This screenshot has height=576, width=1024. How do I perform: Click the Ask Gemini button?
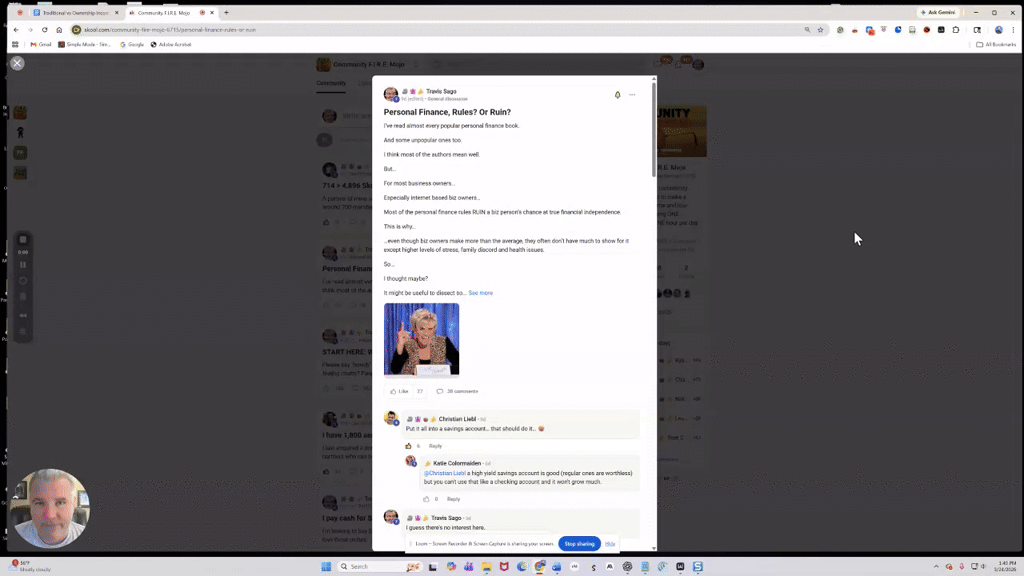938,12
